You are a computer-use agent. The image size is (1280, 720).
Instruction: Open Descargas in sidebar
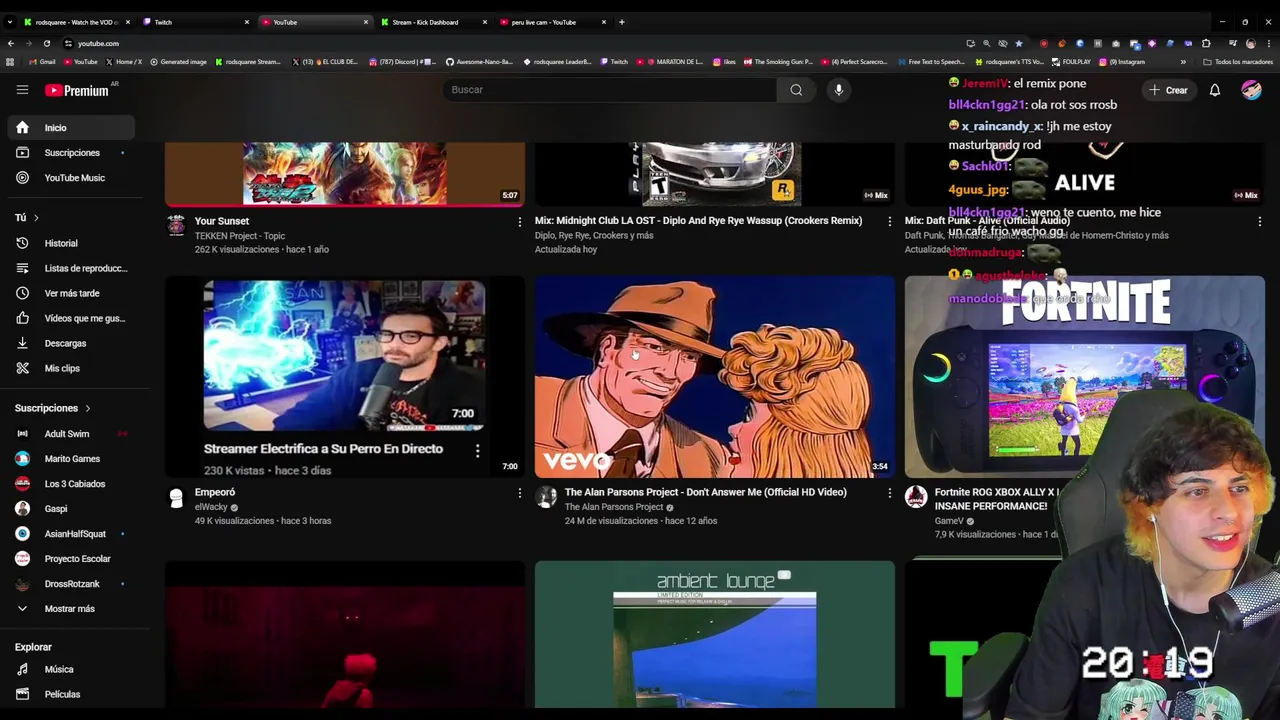[69, 343]
